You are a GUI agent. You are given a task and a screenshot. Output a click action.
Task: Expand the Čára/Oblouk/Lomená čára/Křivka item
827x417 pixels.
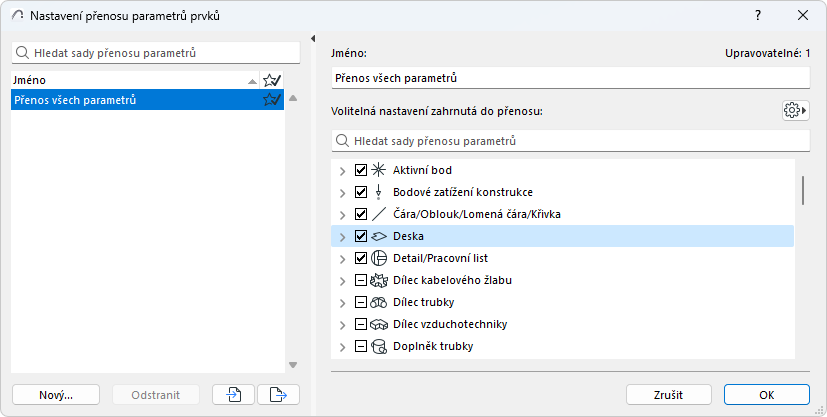(343, 214)
